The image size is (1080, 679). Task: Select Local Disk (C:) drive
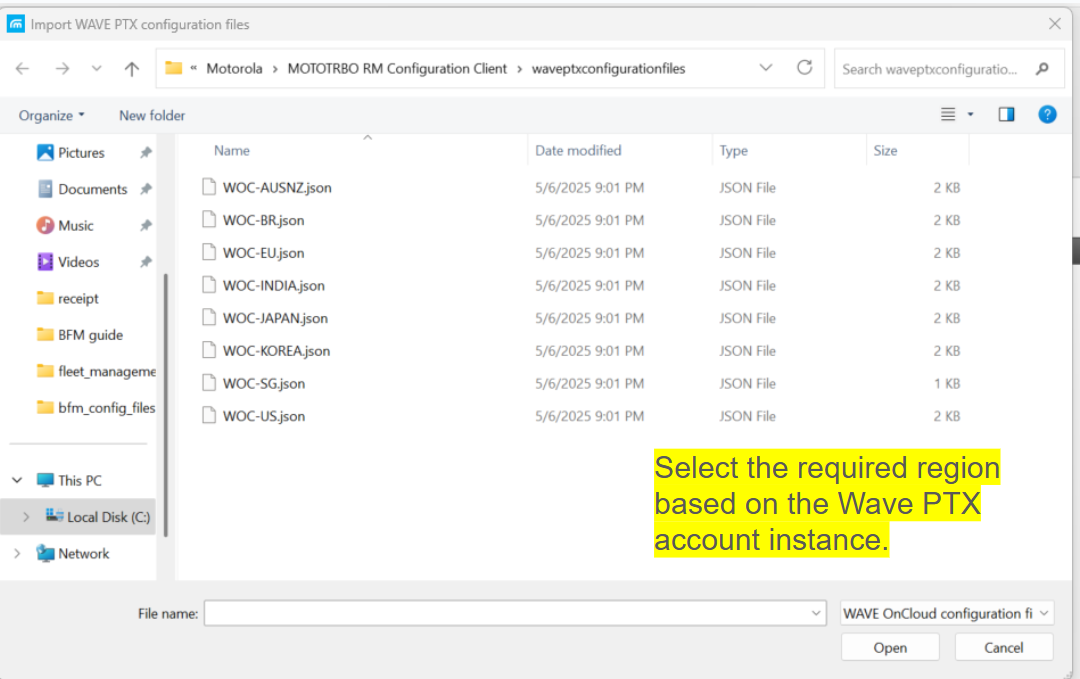[107, 516]
